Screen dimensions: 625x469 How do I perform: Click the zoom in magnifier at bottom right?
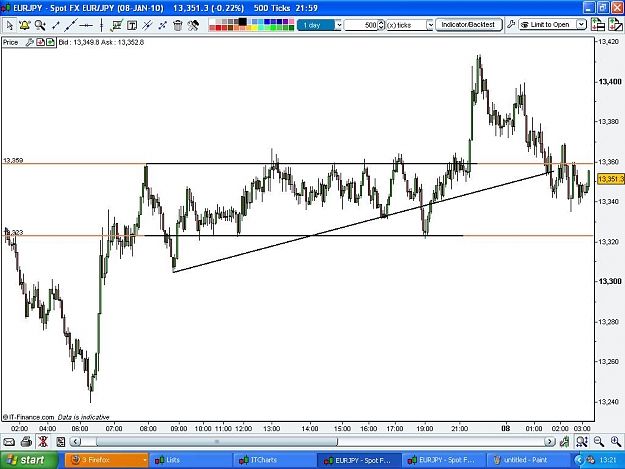pyautogui.click(x=616, y=442)
